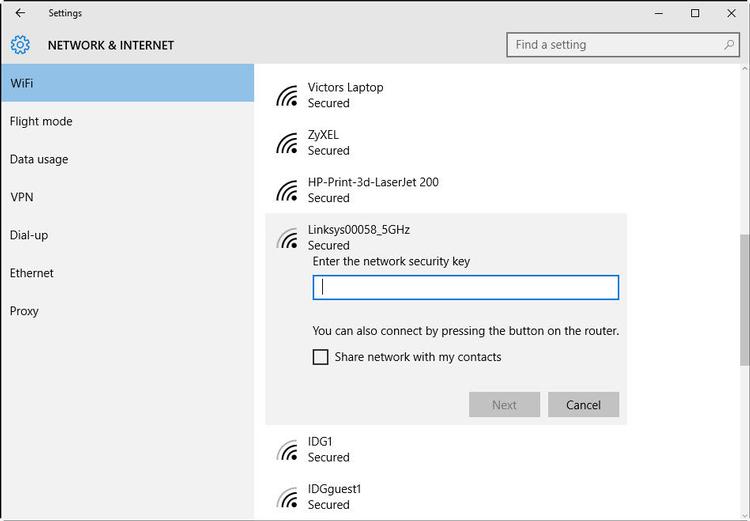The height and width of the screenshot is (521, 750).
Task: Click the back arrow in title bar
Action: tap(20, 13)
